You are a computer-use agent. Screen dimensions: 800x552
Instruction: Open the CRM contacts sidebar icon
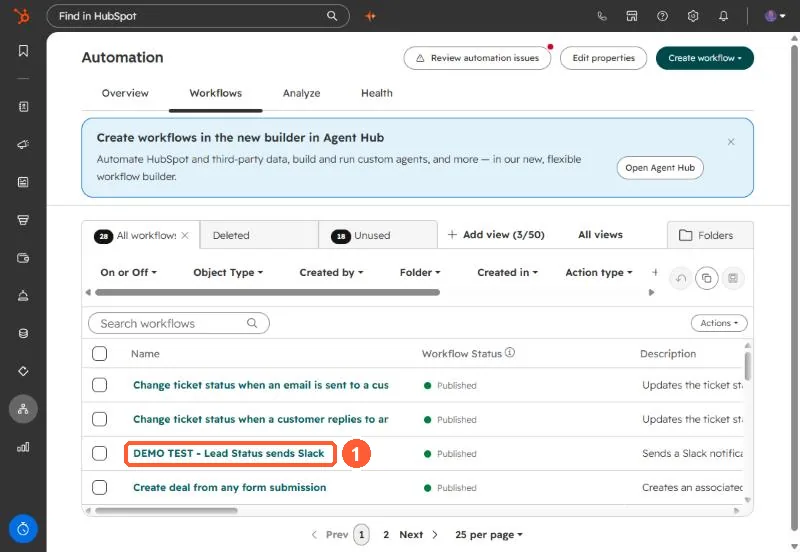coord(23,107)
